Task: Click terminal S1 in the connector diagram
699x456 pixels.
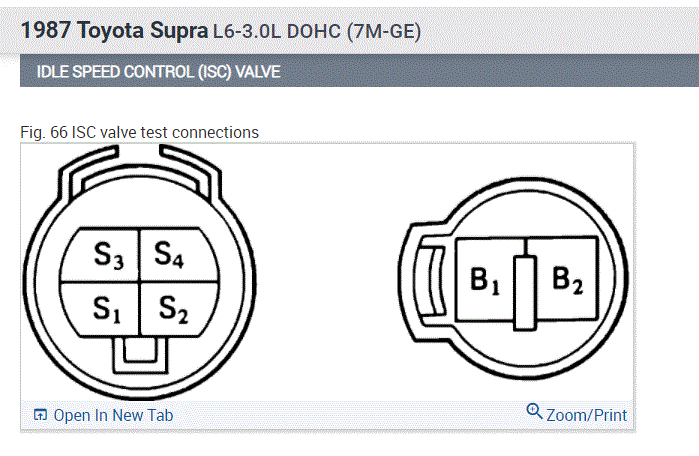Action: [x=107, y=308]
